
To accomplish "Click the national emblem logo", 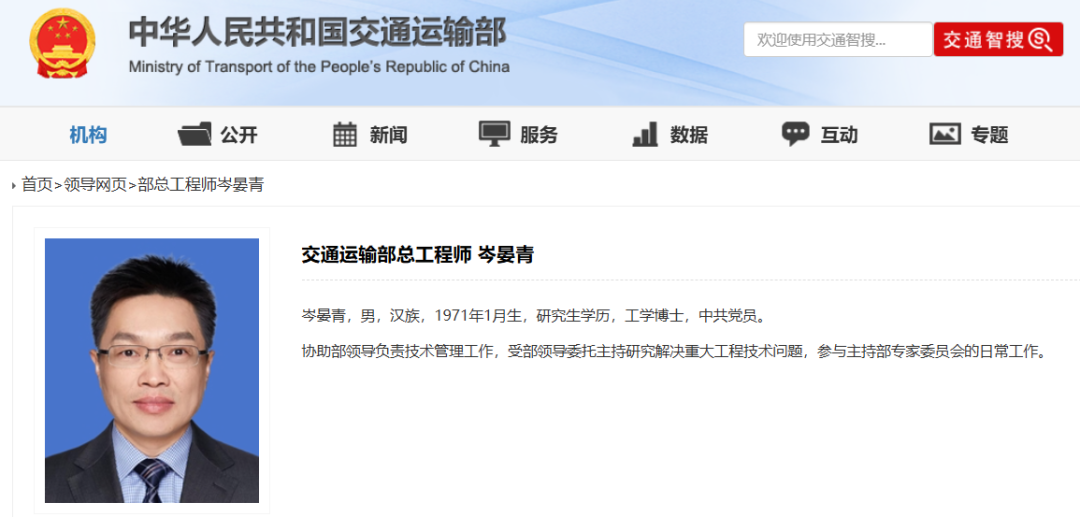I will [63, 43].
